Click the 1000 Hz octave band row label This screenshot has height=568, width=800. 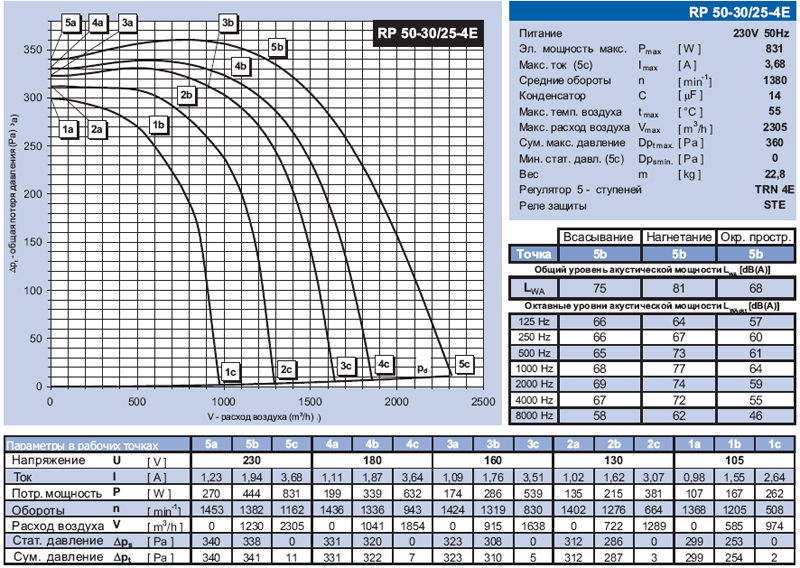point(533,368)
